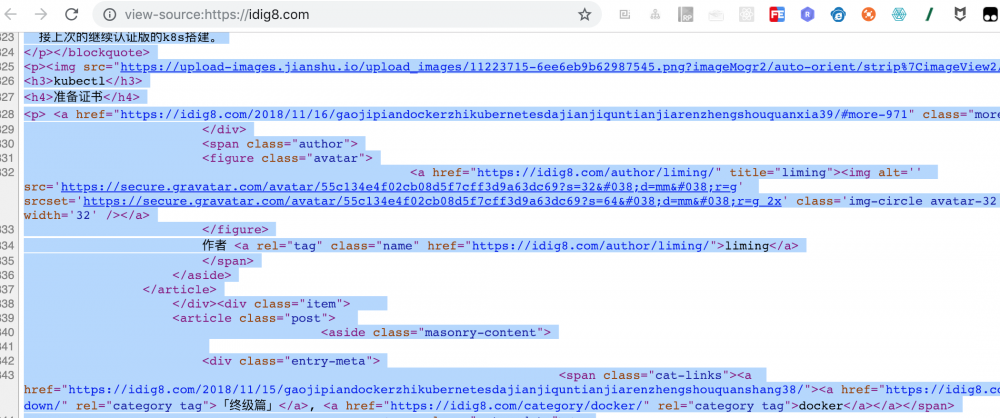The width and height of the screenshot is (1000, 418).
Task: Click the site information icon
Action: [x=108, y=15]
